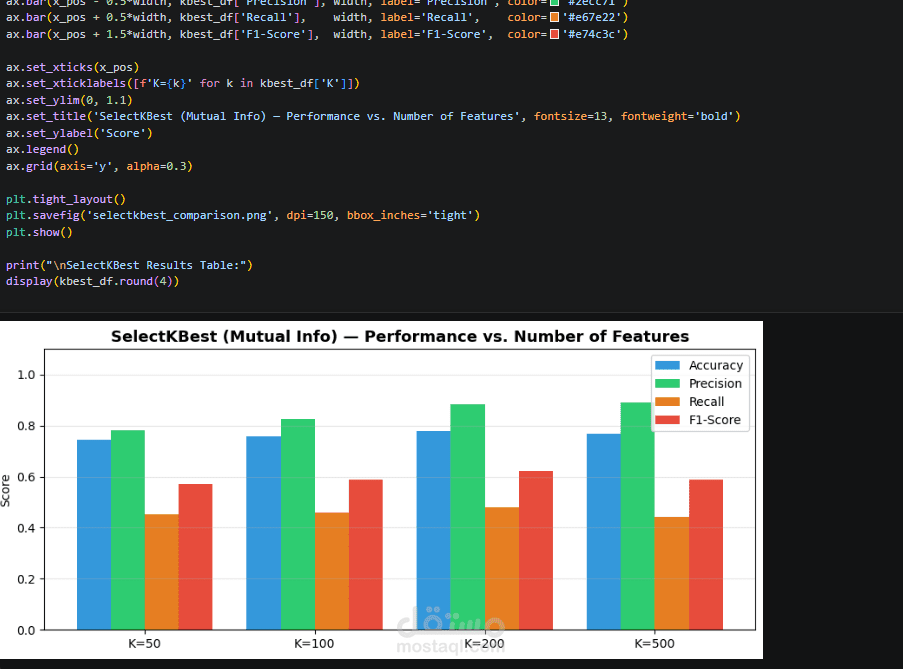Click the red F1-Score legend patch
This screenshot has width=903, height=669.
click(x=667, y=420)
